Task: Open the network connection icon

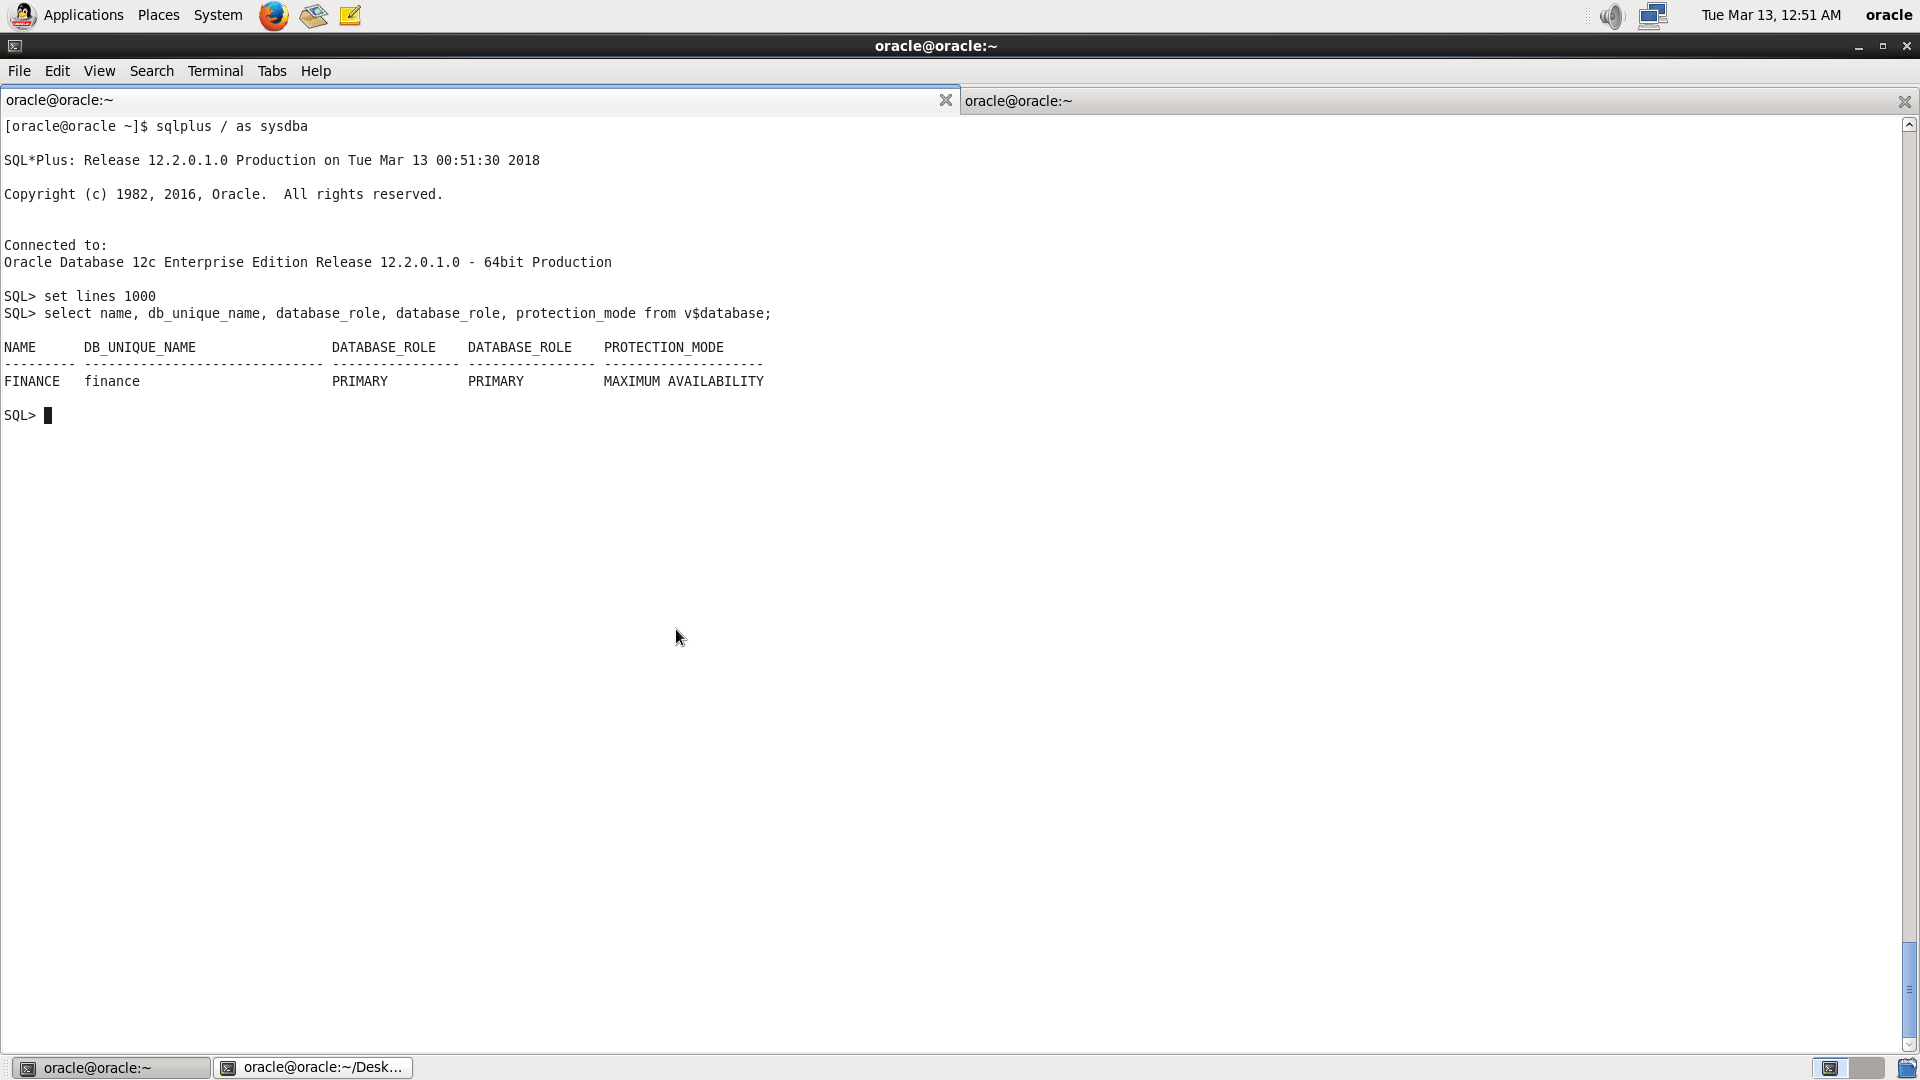Action: (1653, 15)
